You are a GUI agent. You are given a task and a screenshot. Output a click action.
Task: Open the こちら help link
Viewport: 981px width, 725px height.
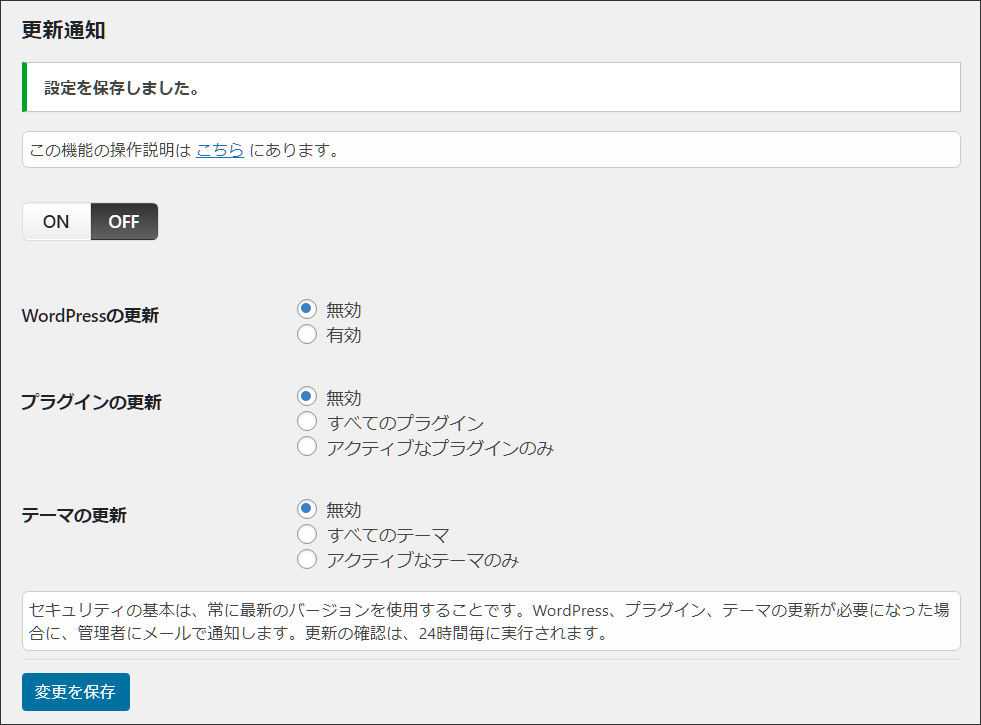click(220, 151)
